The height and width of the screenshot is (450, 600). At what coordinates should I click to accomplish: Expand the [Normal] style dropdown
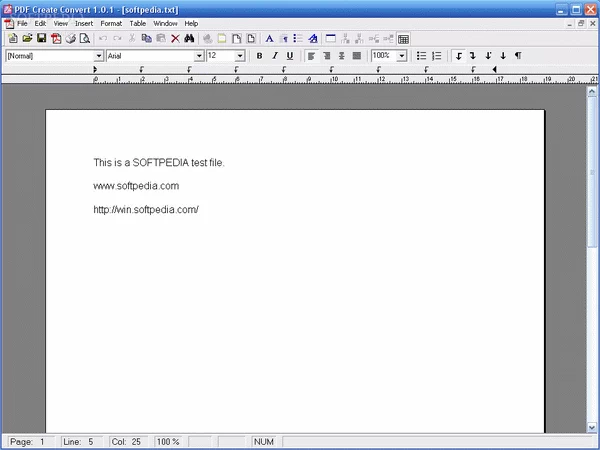coord(99,56)
